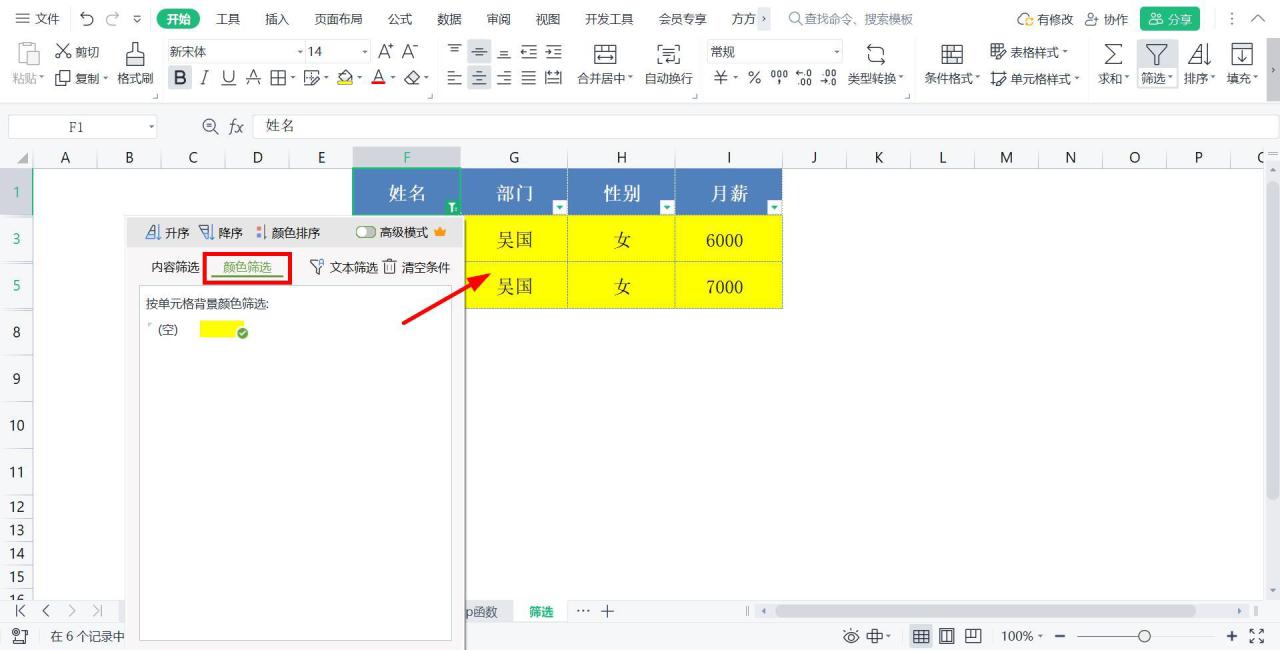Click the Fill (填充) icon
The image size is (1280, 650).
[x=1242, y=55]
